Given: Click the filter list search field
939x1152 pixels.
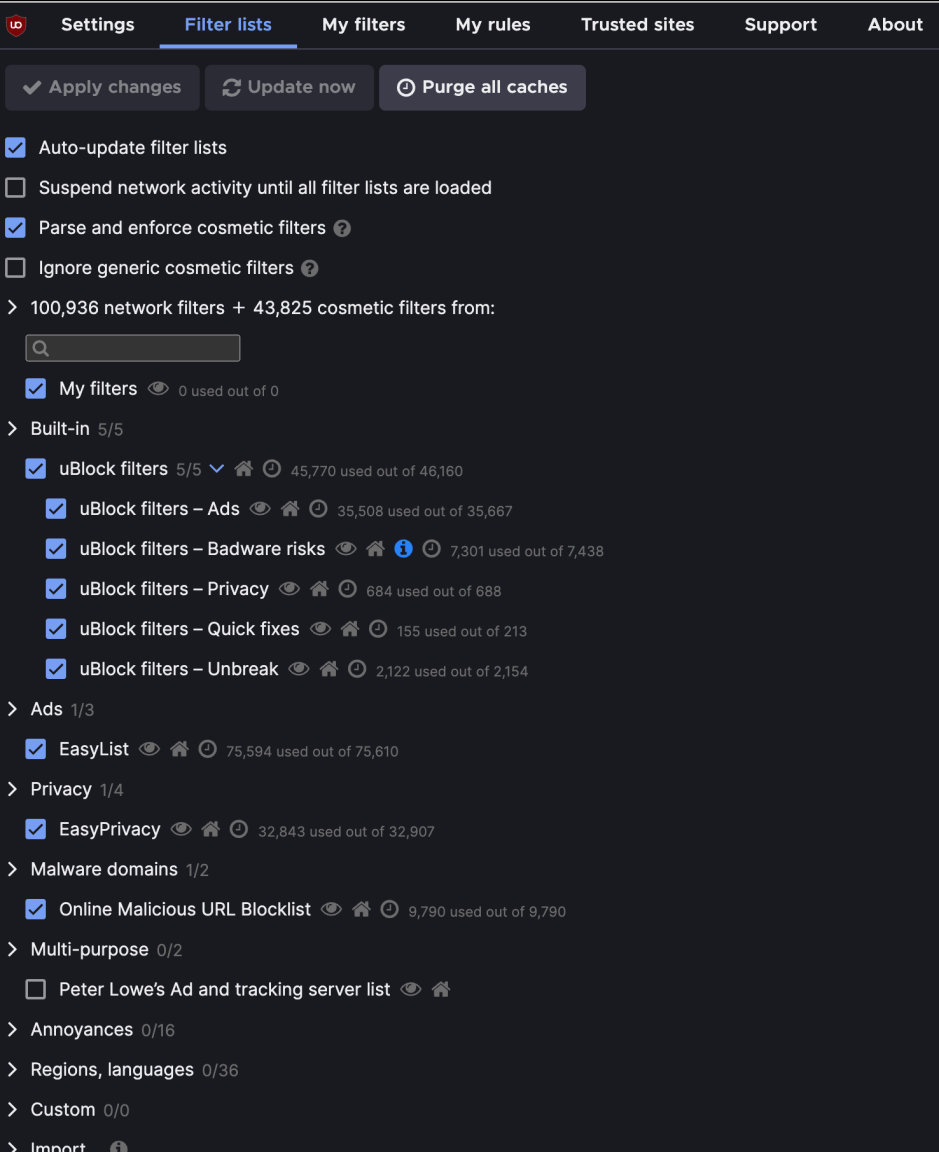Looking at the screenshot, I should pyautogui.click(x=133, y=348).
